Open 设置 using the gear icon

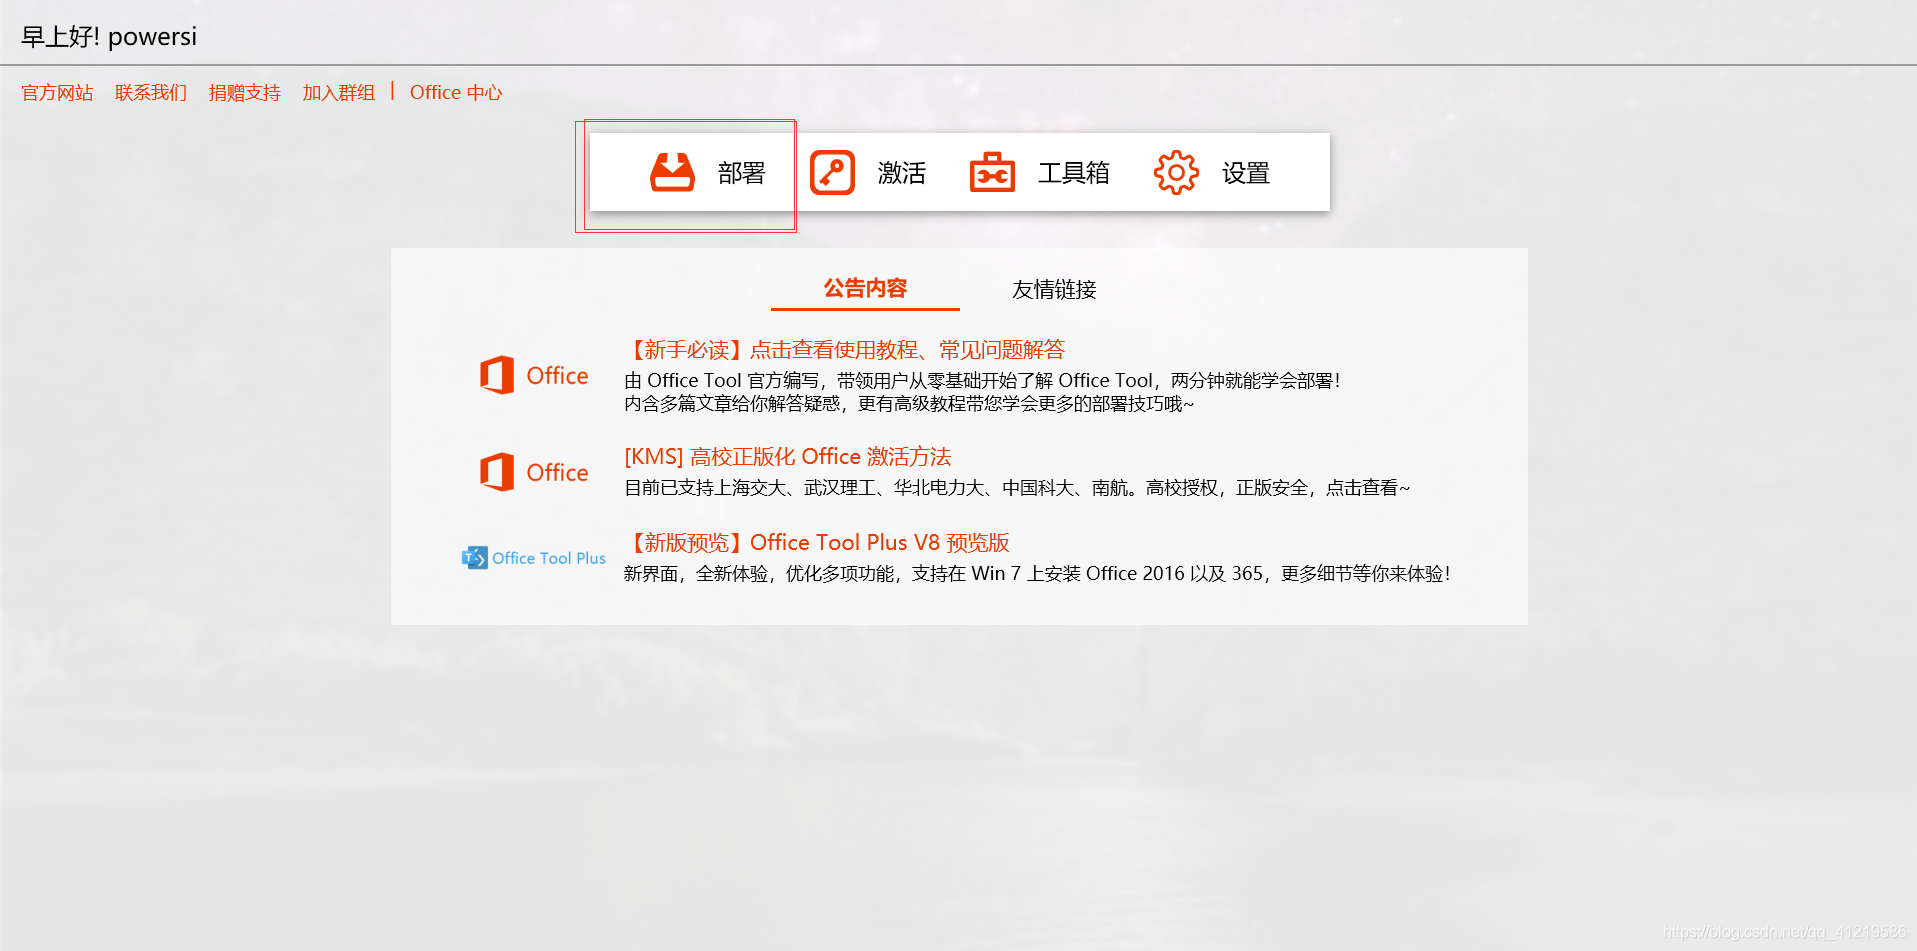pyautogui.click(x=1175, y=171)
